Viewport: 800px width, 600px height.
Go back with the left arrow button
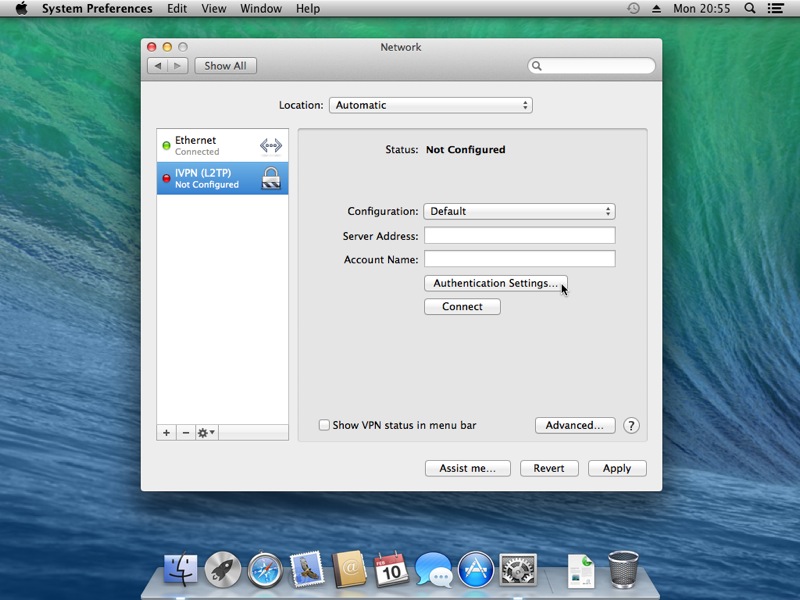tap(158, 66)
